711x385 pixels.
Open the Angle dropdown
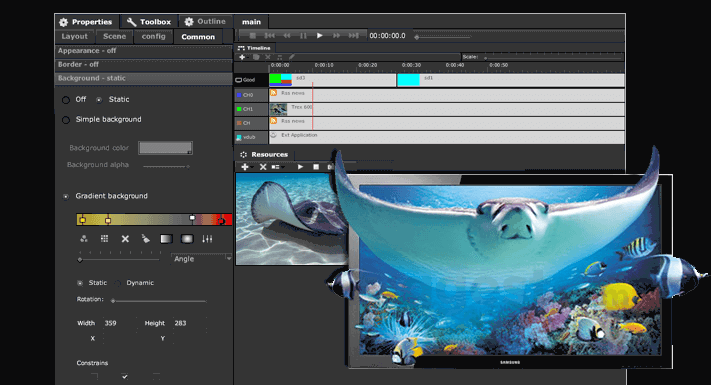202,258
